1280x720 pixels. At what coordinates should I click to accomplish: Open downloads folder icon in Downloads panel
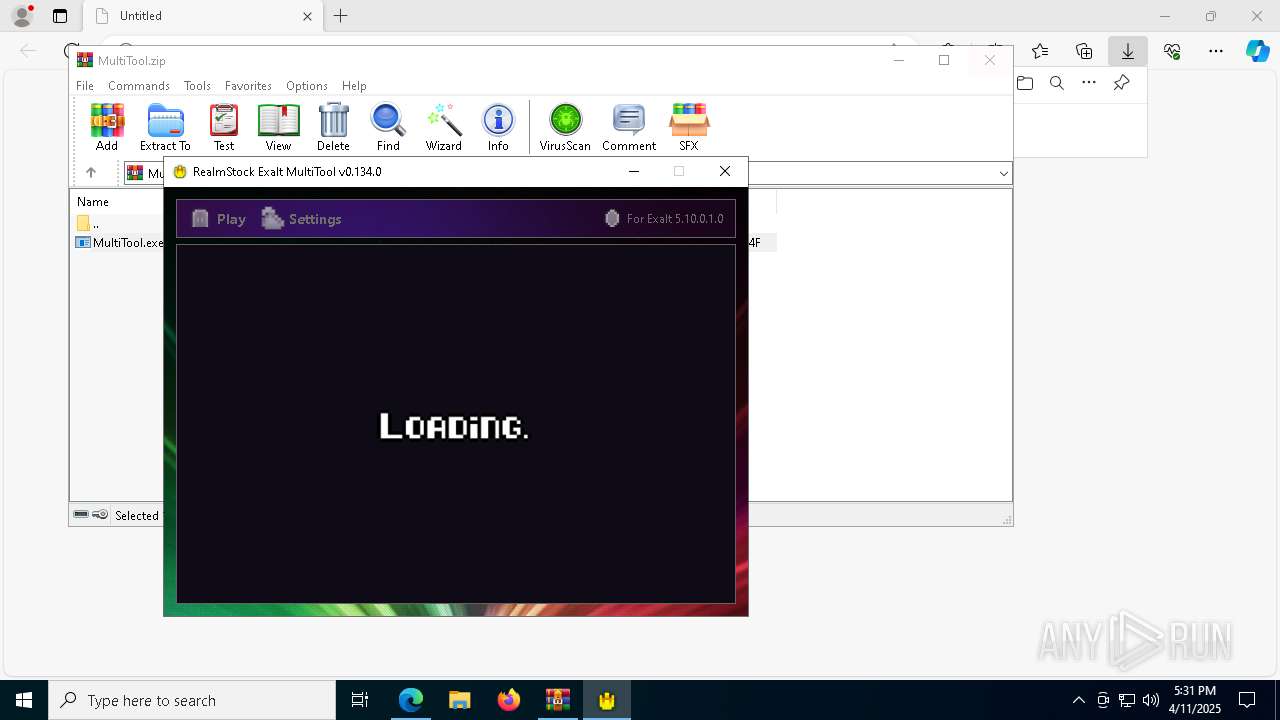(1025, 83)
